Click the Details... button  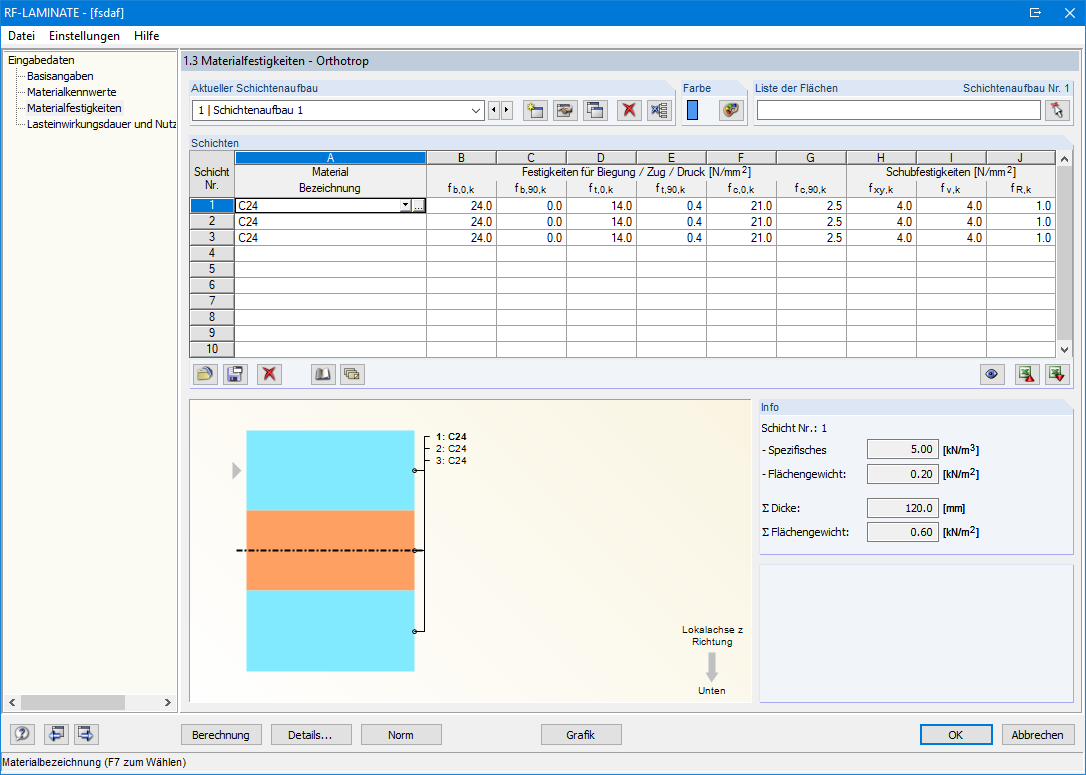pyautogui.click(x=311, y=735)
